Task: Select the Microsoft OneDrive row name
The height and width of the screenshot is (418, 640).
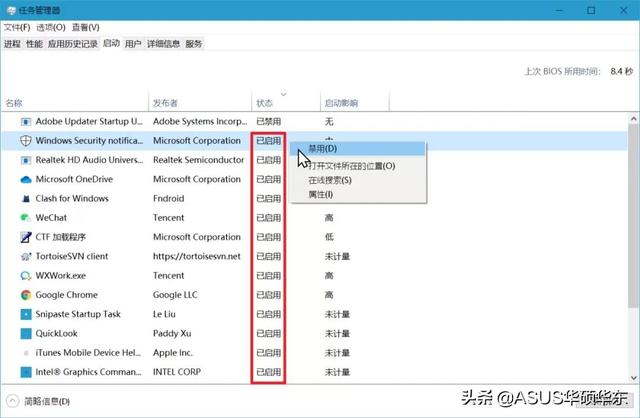Action: [x=74, y=180]
